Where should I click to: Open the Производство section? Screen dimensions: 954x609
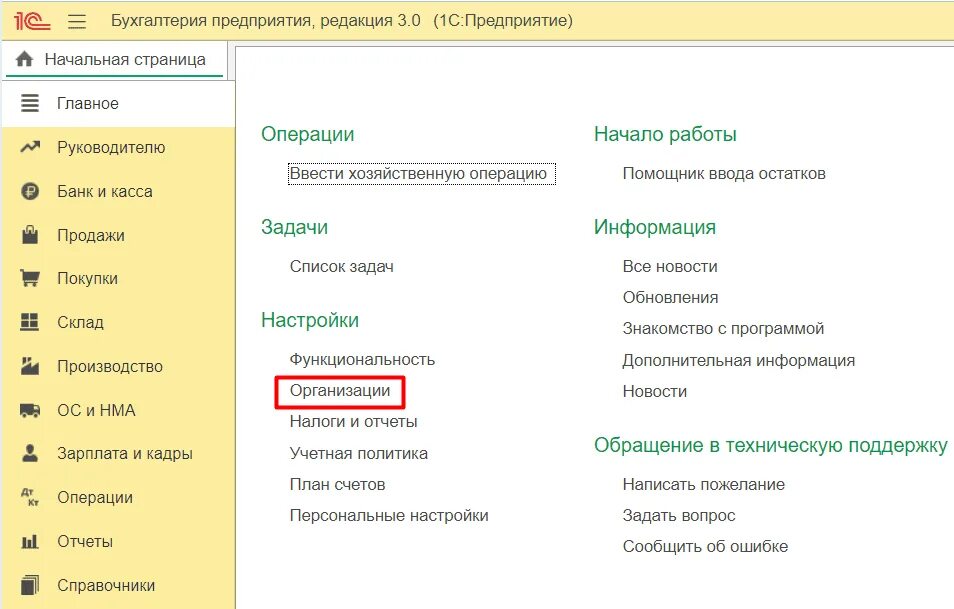(x=119, y=366)
